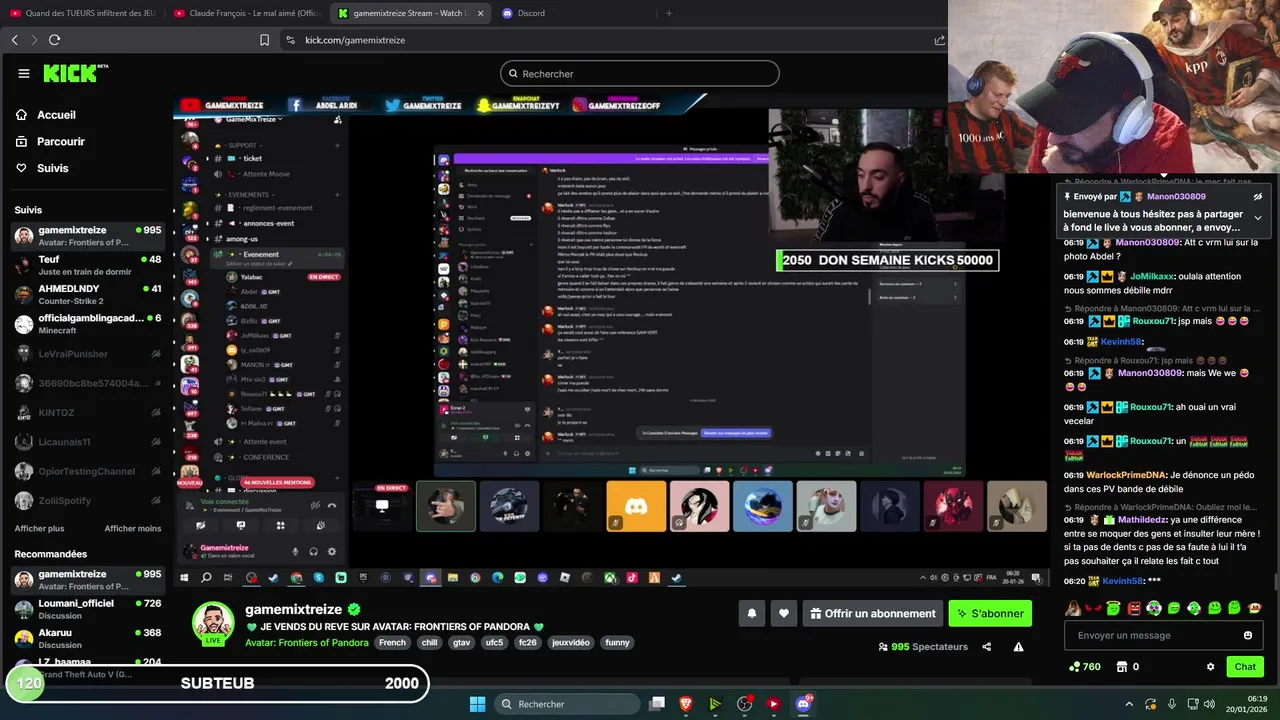The width and height of the screenshot is (1280, 720).
Task: Report the stream with warning icon
Action: pos(1018,647)
